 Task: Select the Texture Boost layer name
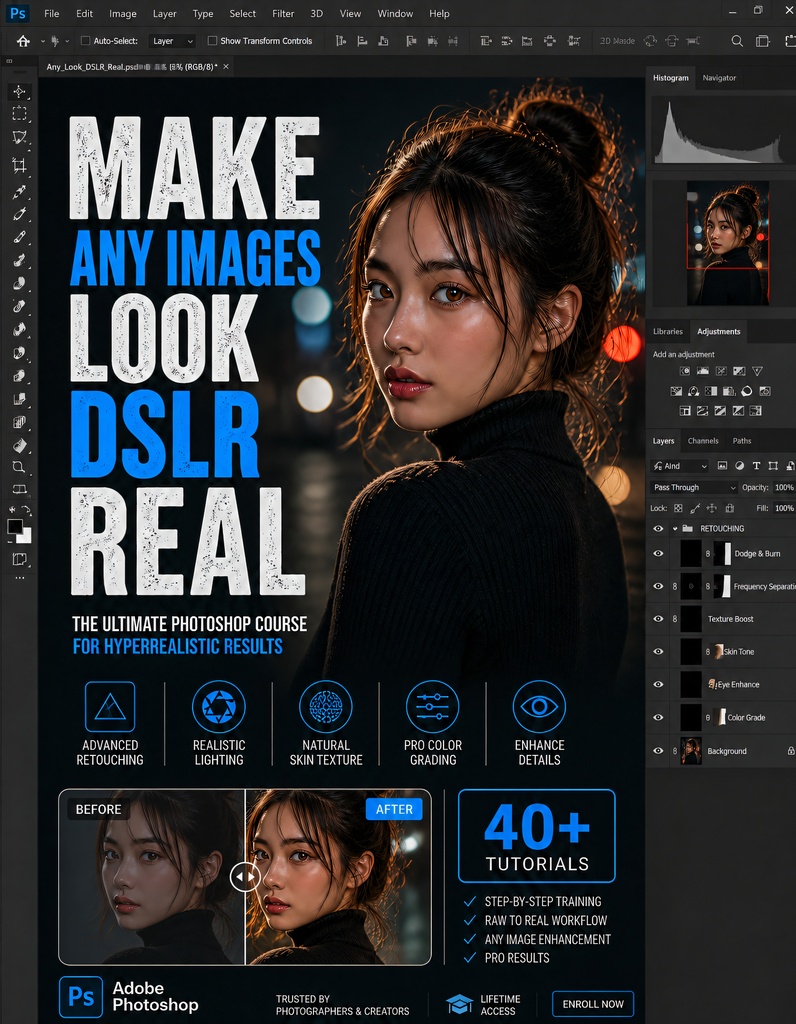[x=731, y=618]
